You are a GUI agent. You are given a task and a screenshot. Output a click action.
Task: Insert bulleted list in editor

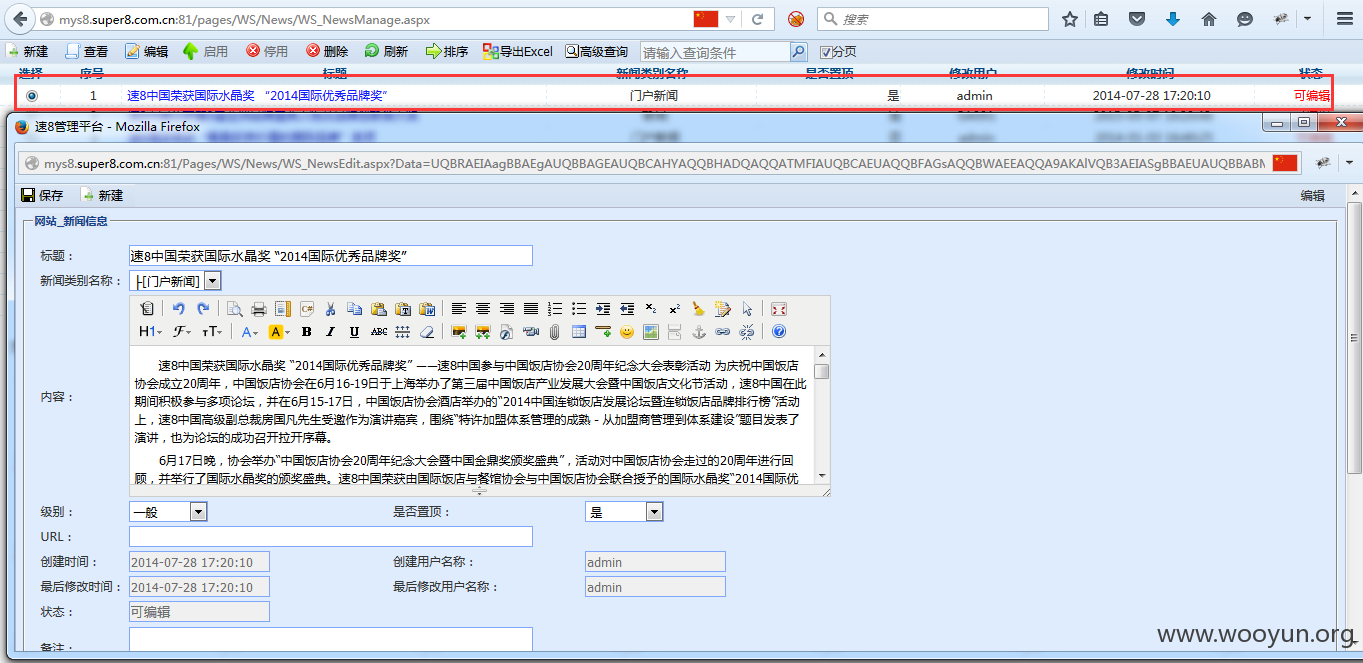pos(579,308)
